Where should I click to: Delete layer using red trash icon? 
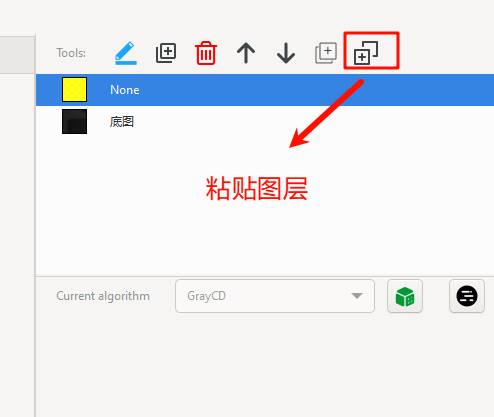[x=206, y=53]
